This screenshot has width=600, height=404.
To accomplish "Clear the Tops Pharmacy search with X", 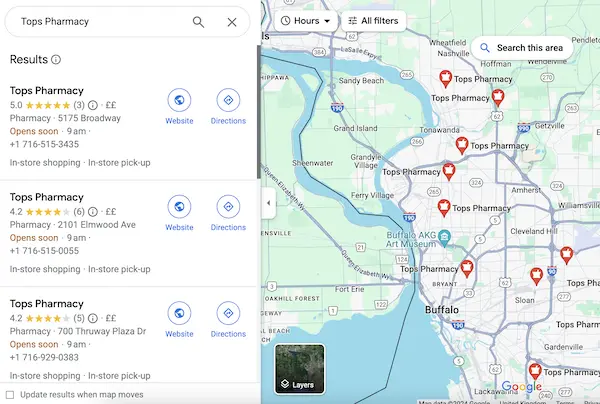I will pos(232,22).
